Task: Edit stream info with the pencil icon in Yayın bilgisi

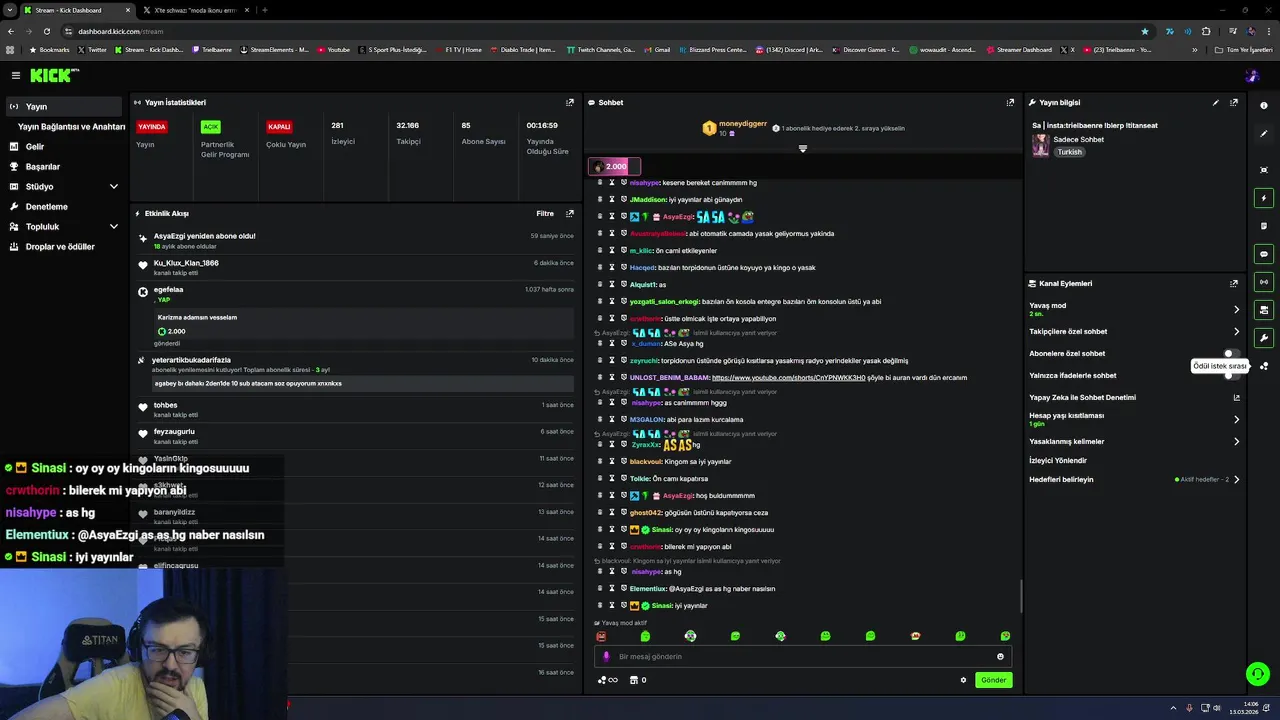Action: point(1216,102)
